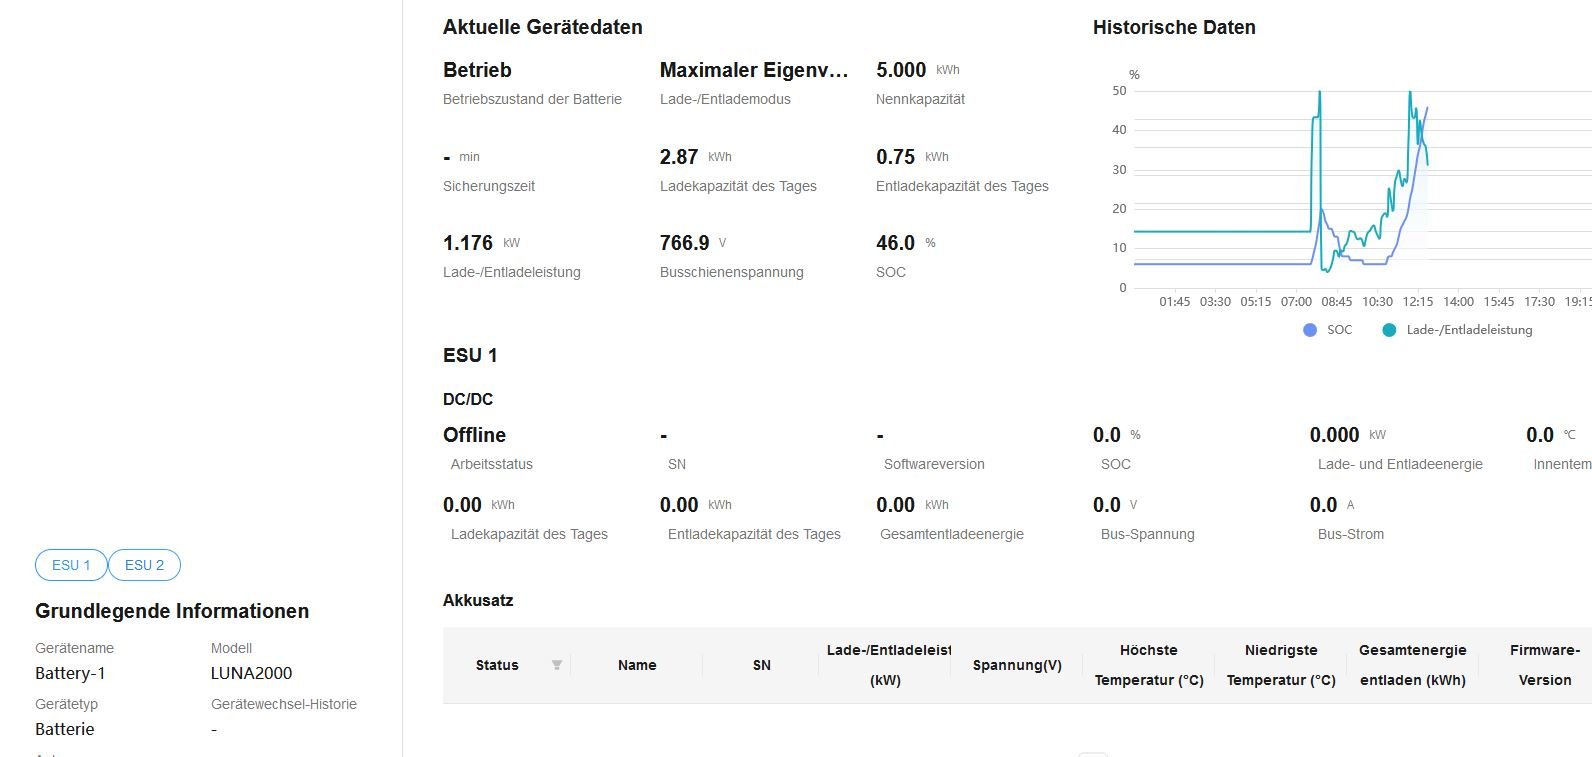1592x757 pixels.
Task: Click the Niedrigste Temperatur column header
Action: (1281, 665)
